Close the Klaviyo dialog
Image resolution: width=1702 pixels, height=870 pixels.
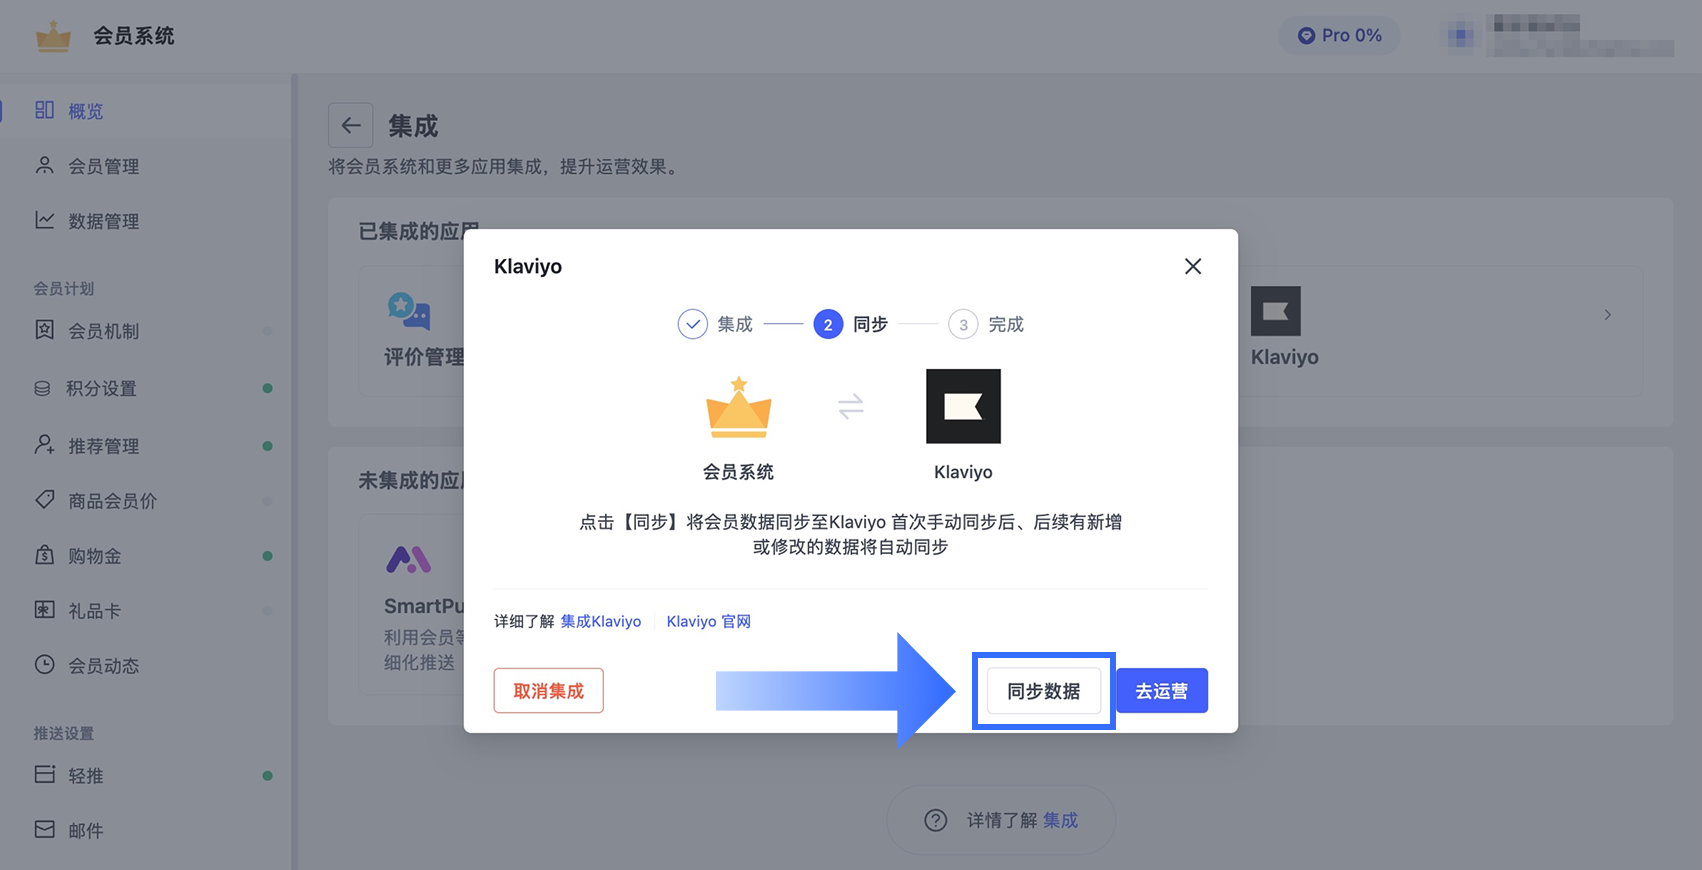[x=1193, y=266]
